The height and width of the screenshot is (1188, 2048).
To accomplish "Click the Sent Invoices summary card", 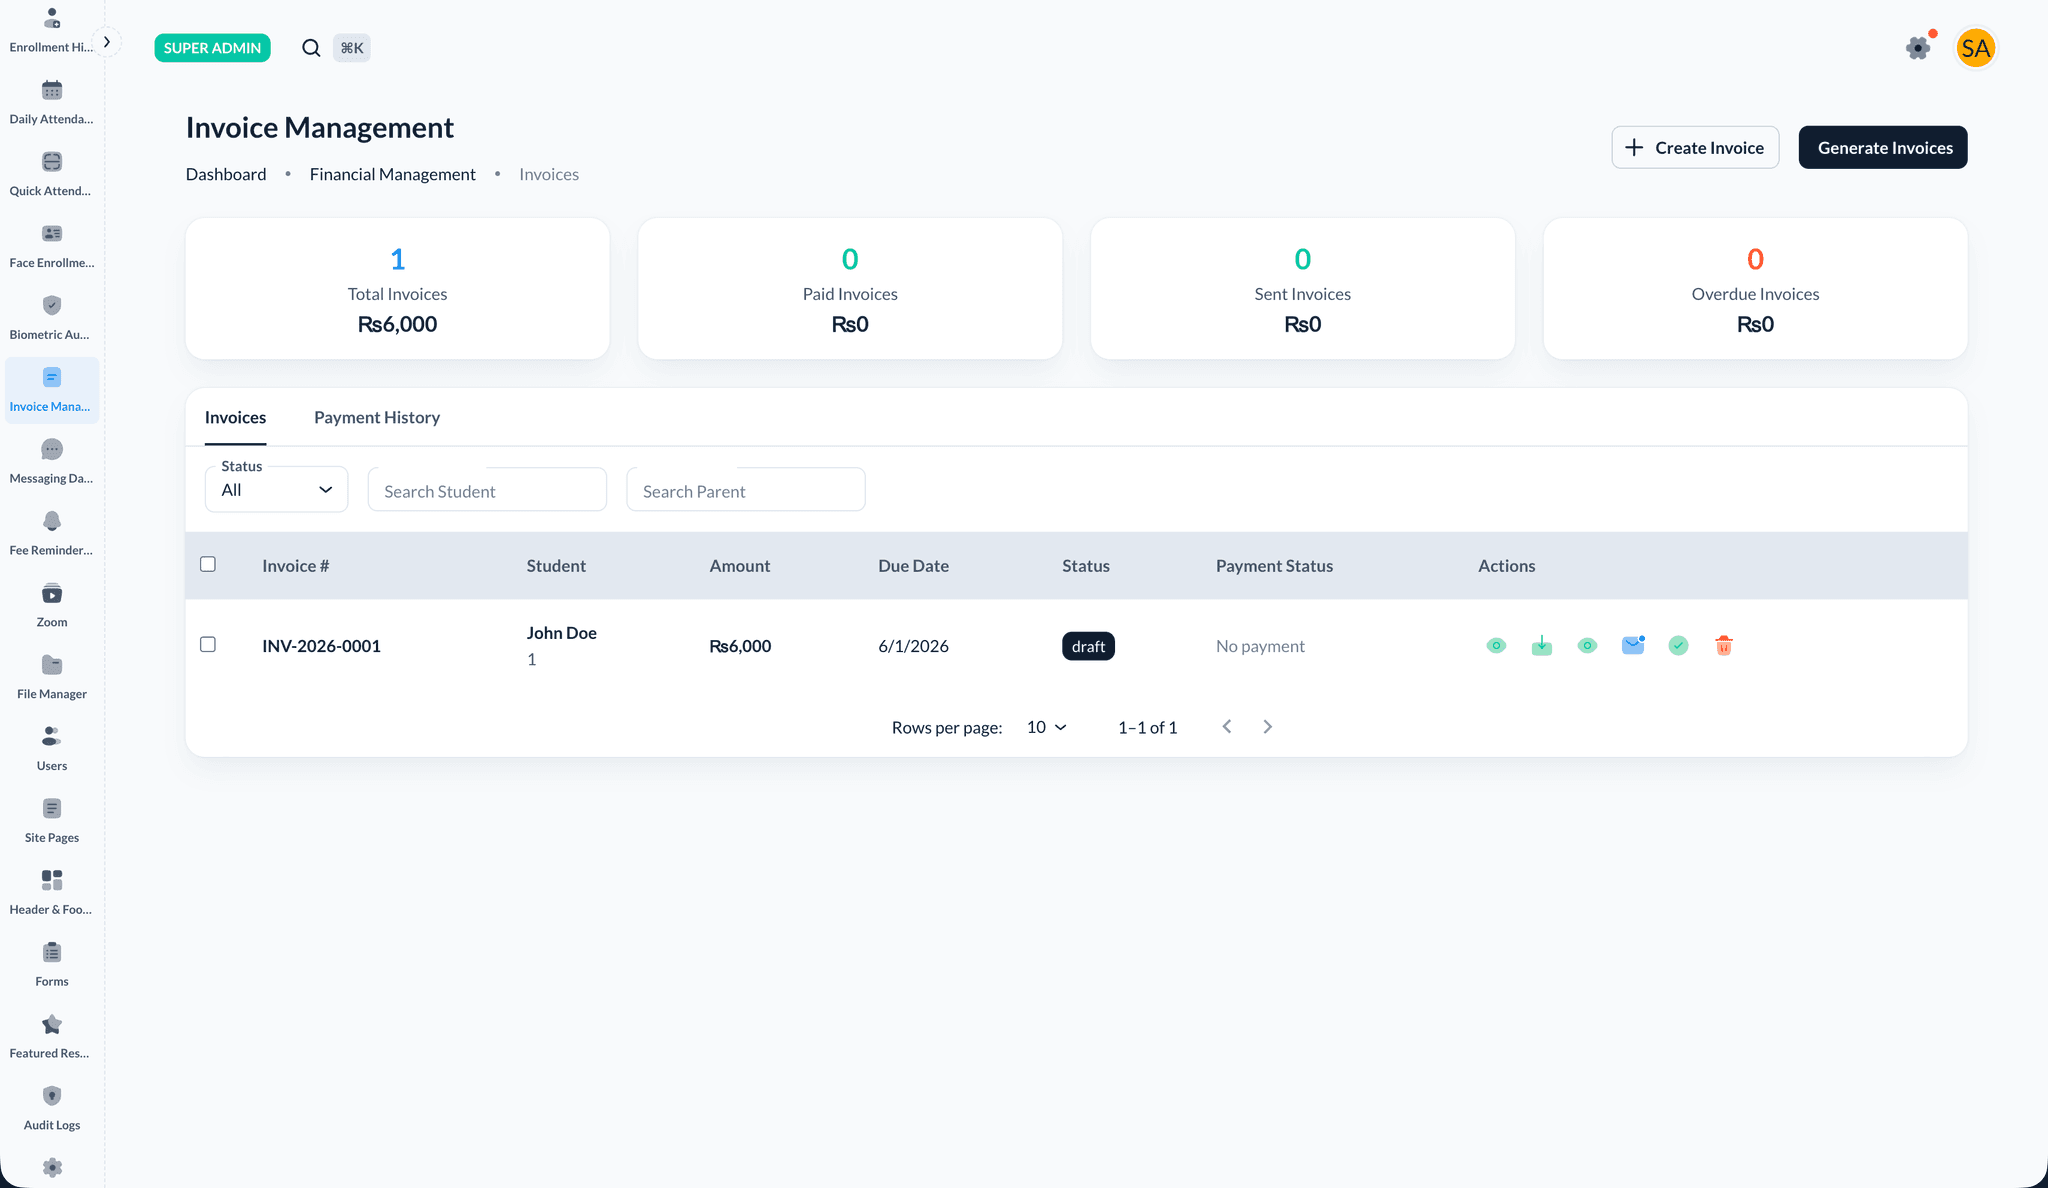I will pos(1303,289).
